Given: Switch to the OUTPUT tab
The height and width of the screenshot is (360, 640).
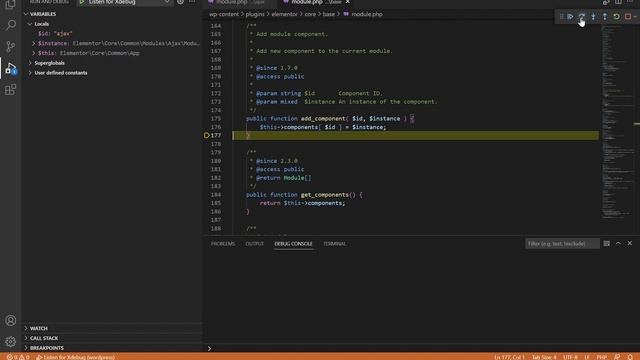Looking at the screenshot, I should coord(254,244).
